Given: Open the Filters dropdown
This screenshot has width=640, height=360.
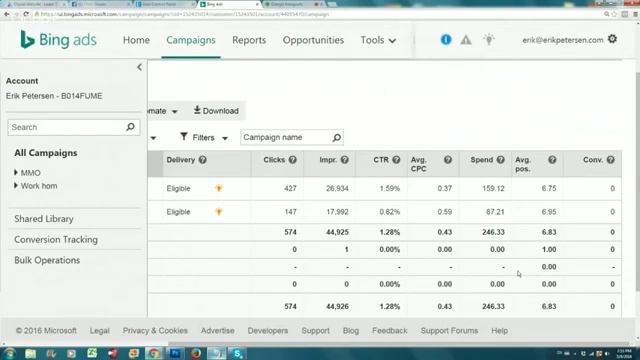Looking at the screenshot, I should coord(204,138).
